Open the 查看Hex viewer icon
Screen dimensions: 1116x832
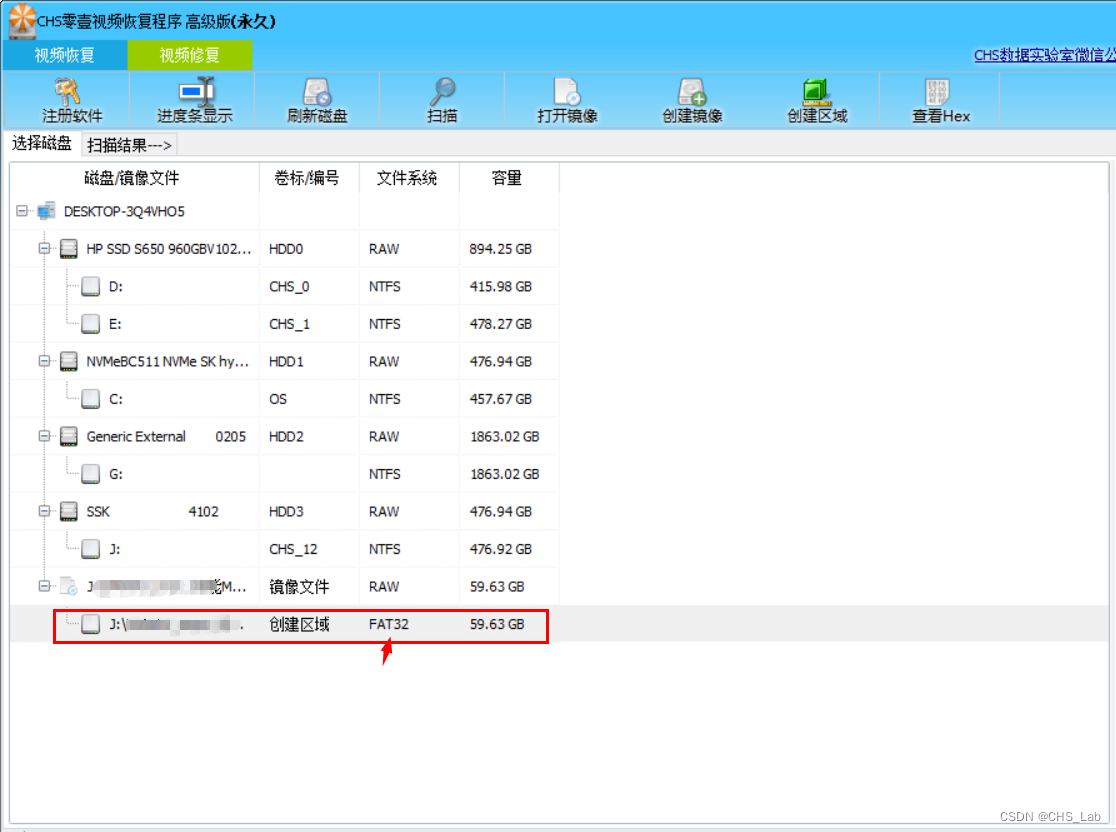click(x=937, y=91)
